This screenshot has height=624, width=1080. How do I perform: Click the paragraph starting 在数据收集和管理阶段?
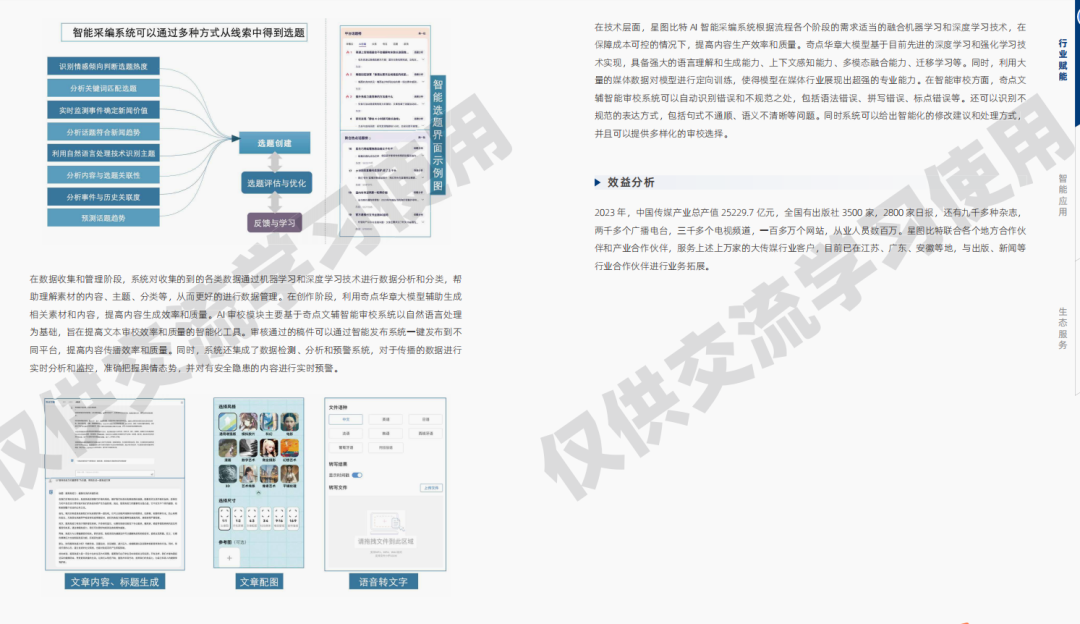point(246,324)
